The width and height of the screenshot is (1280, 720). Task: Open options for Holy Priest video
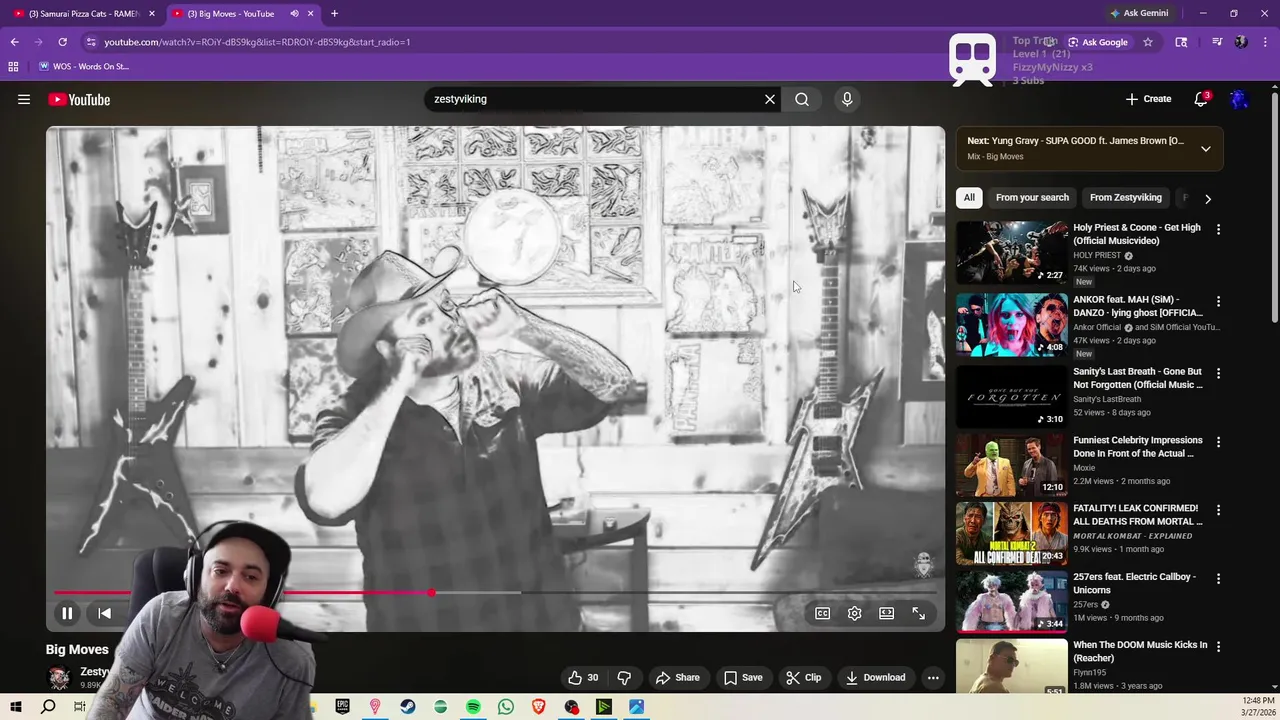click(1218, 229)
